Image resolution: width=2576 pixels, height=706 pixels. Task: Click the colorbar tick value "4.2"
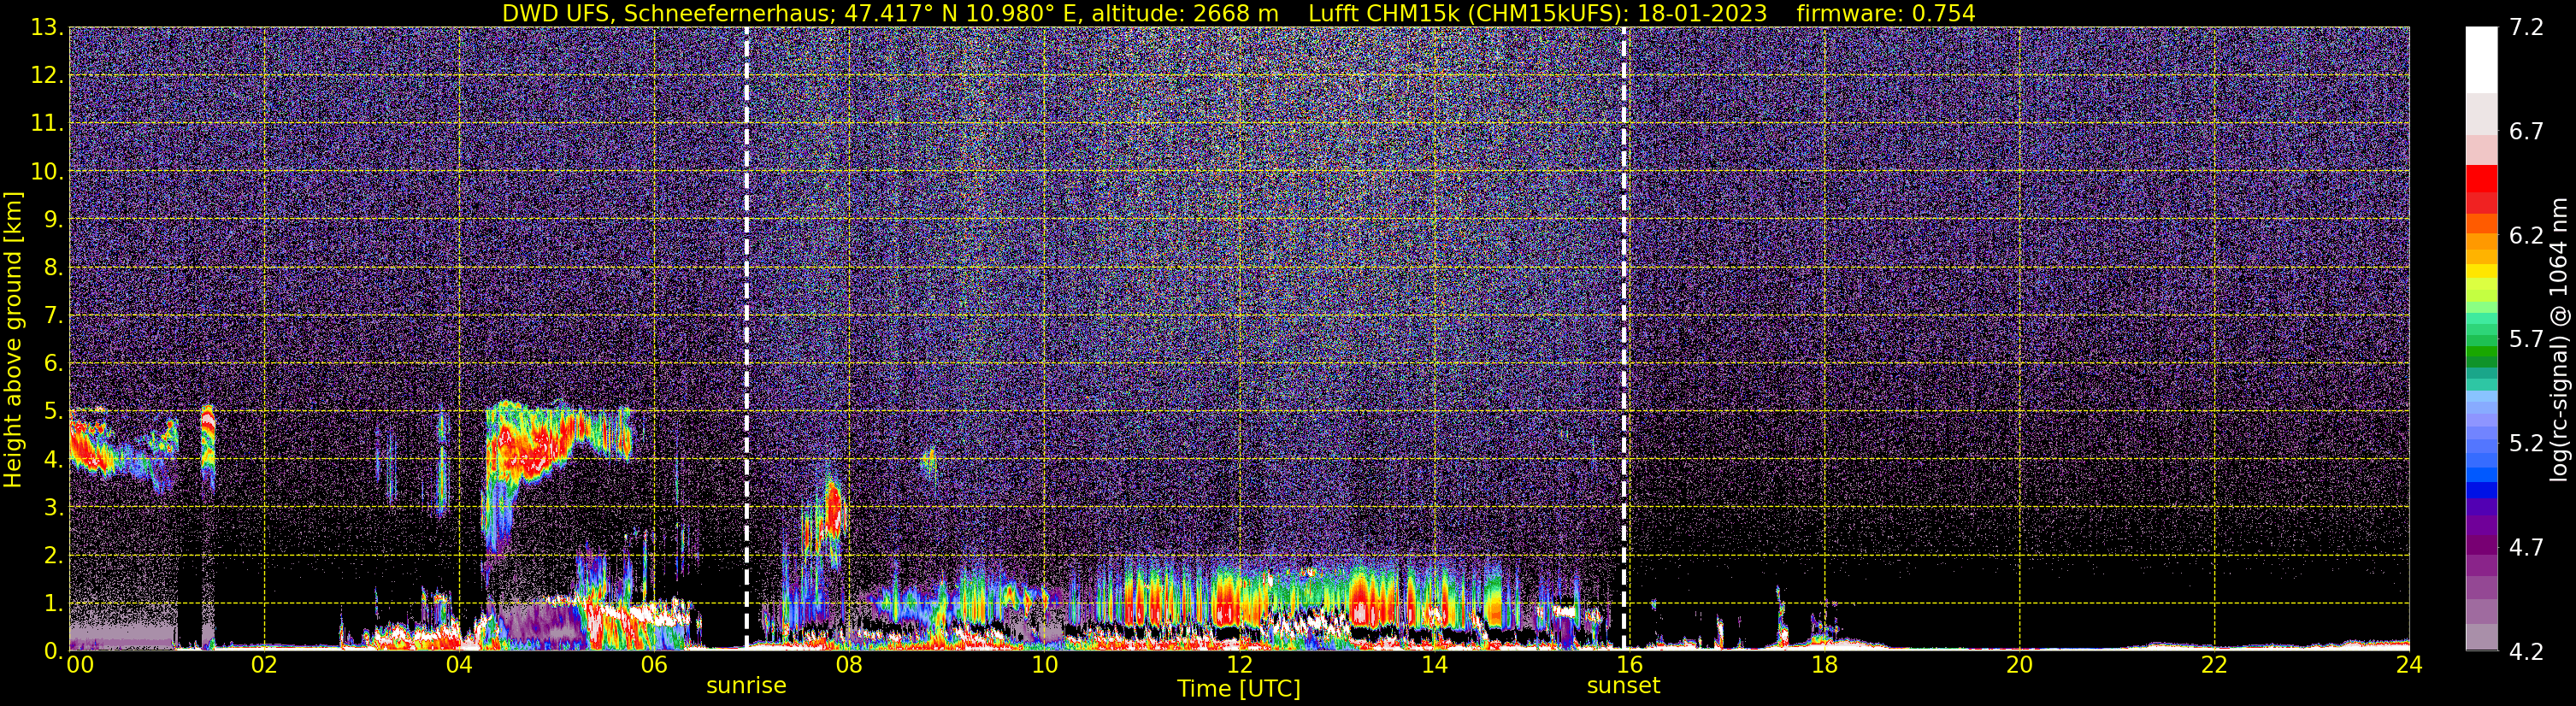[x=2526, y=651]
